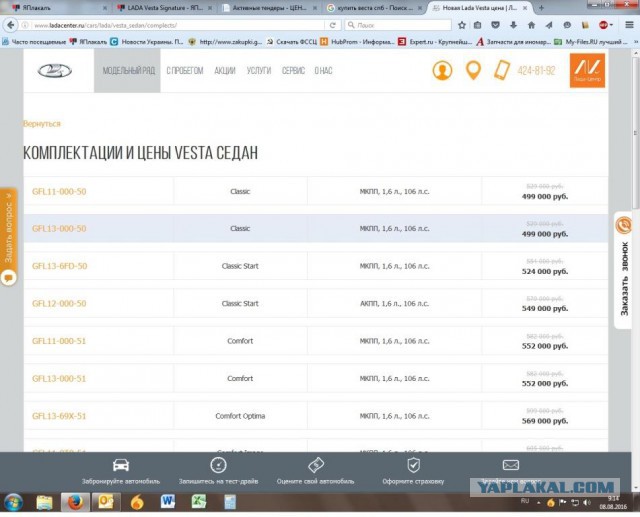Open Excel from the taskbar

[x=199, y=502]
